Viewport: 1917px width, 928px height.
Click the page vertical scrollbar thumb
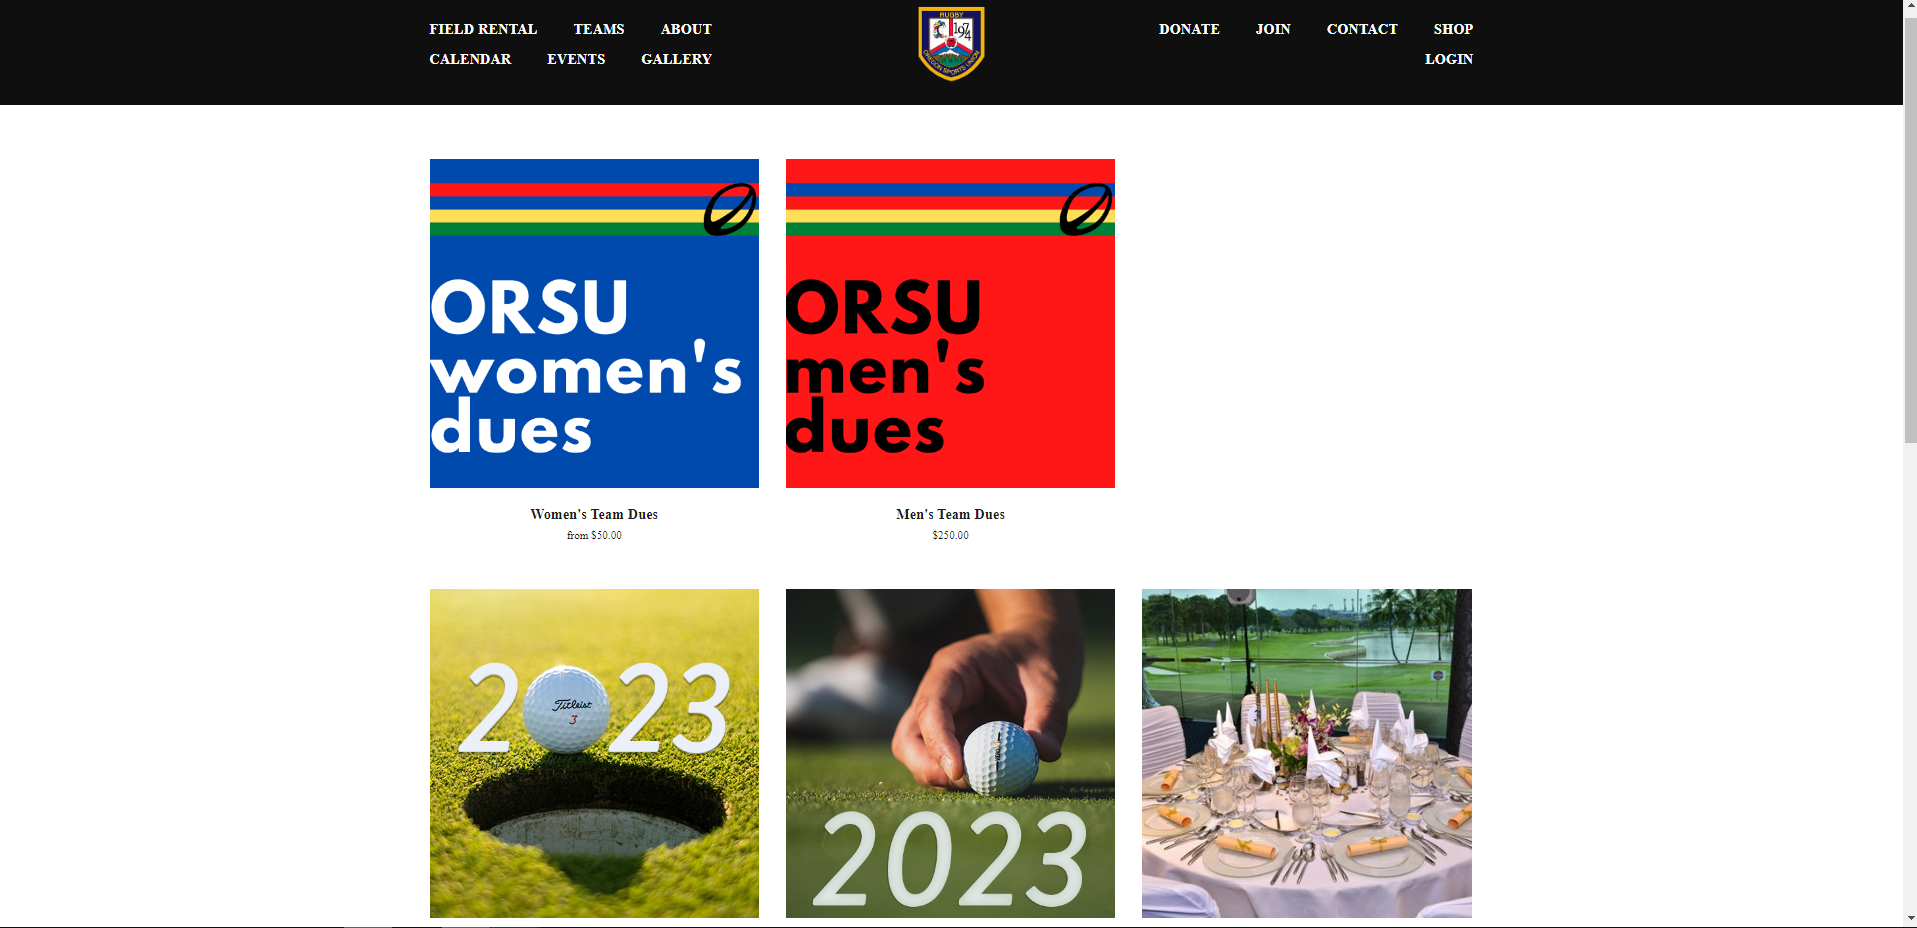[x=1910, y=228]
